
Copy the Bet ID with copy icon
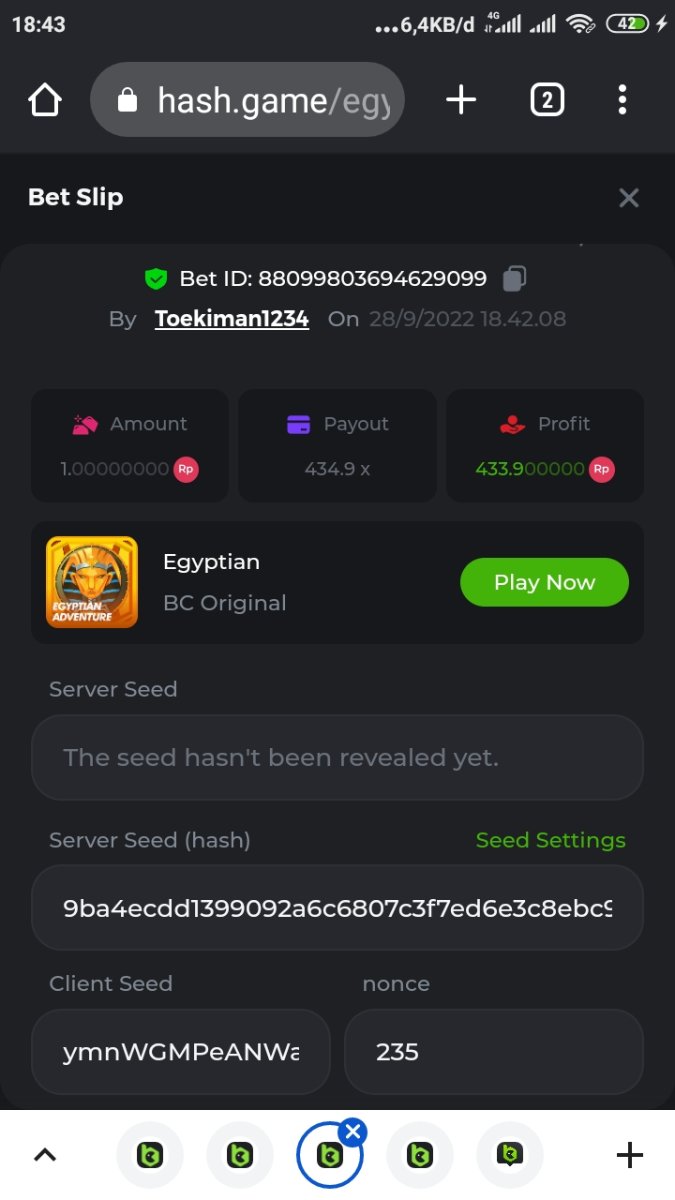(x=514, y=279)
